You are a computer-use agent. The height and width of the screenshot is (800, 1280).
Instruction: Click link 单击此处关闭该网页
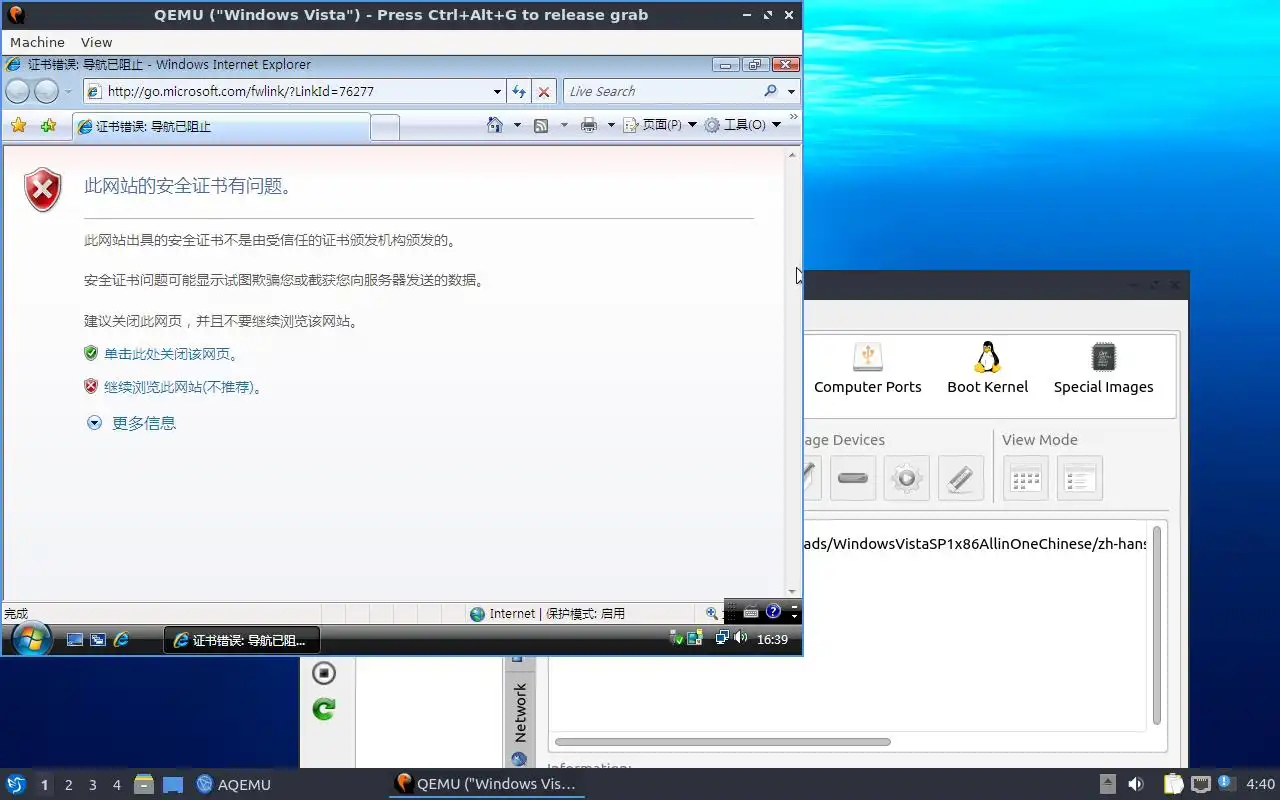click(x=171, y=354)
